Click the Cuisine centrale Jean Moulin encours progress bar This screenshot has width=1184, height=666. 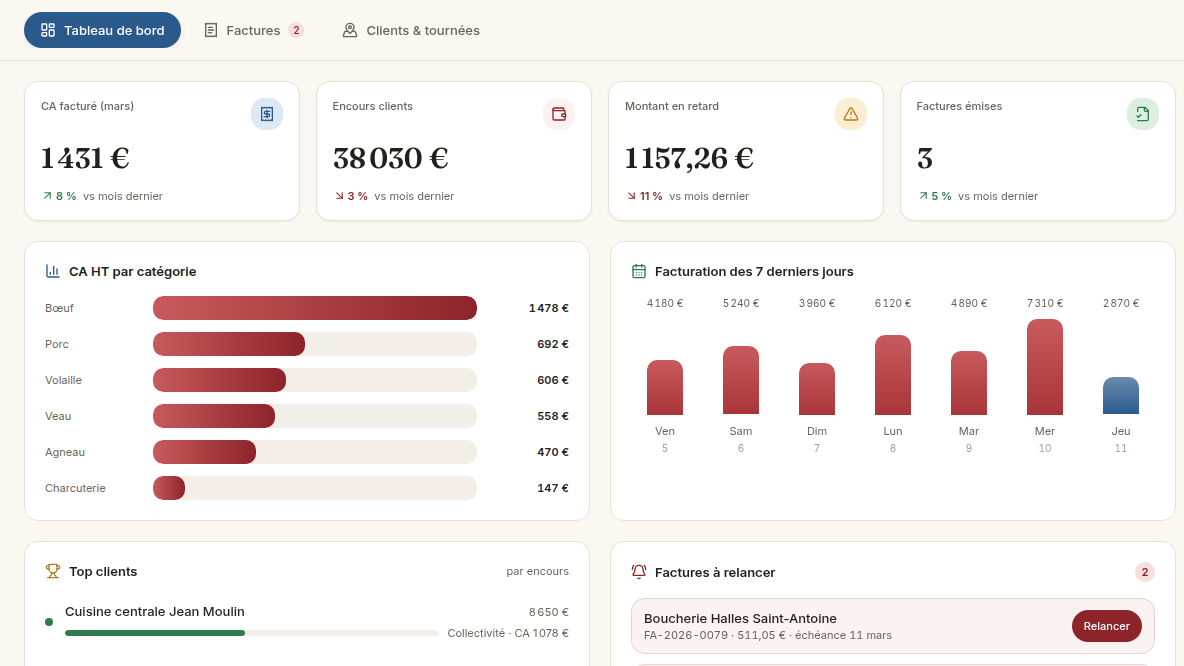251,633
